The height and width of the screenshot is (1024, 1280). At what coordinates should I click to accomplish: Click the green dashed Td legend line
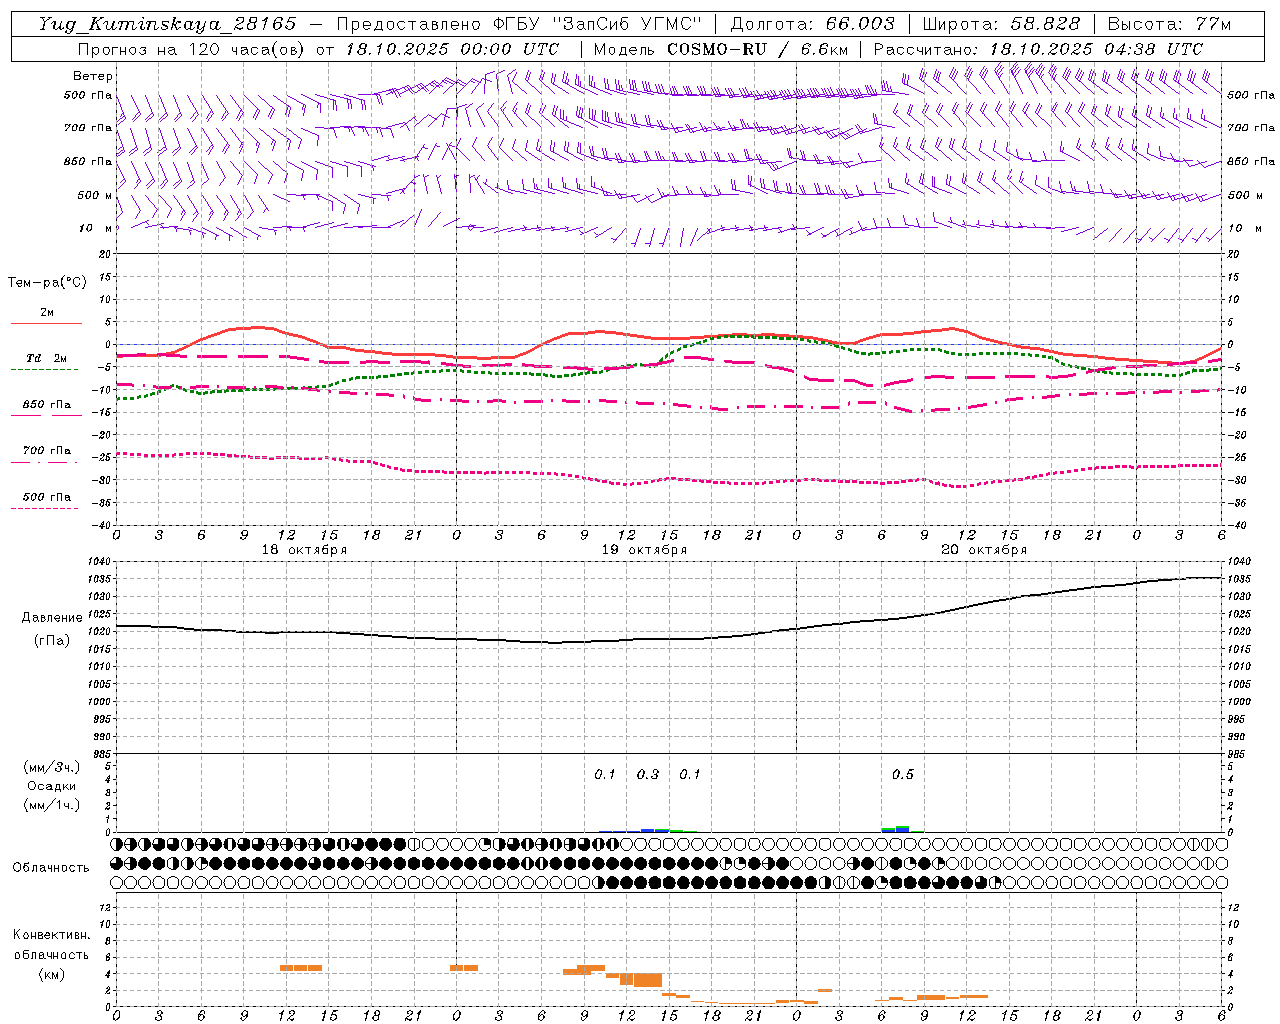44,370
